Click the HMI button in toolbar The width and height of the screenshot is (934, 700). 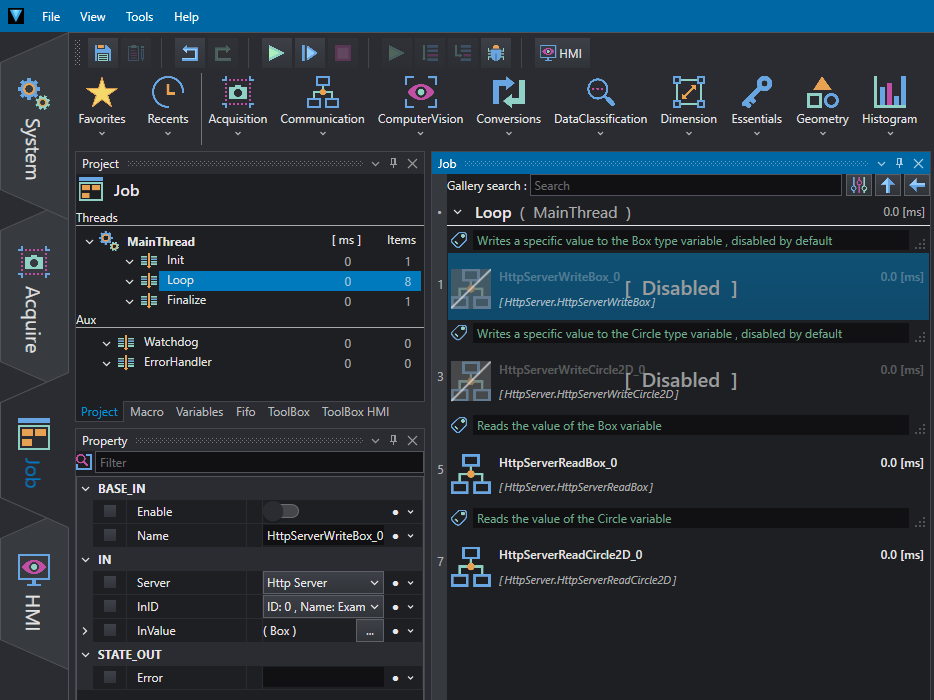(562, 54)
